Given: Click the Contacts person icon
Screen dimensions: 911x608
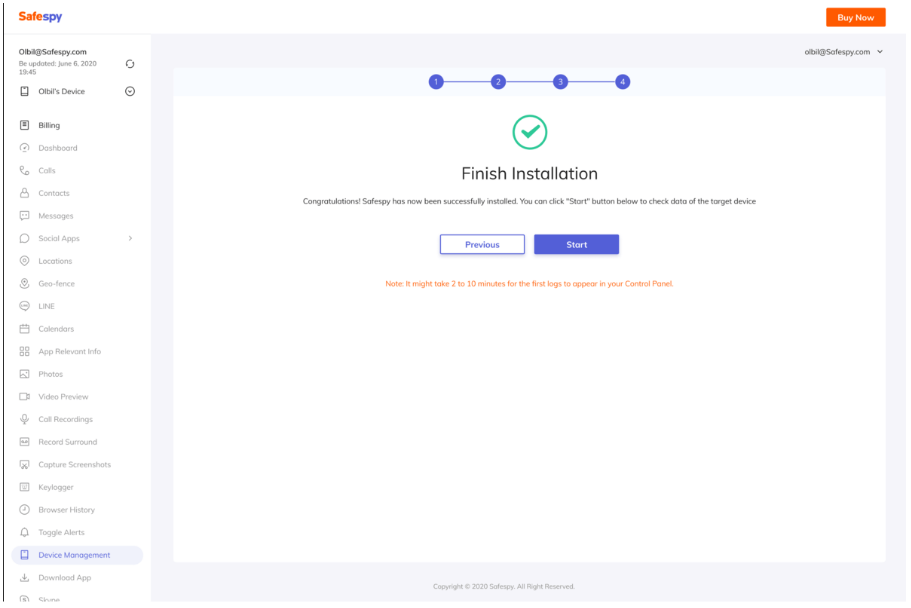Looking at the screenshot, I should (x=24, y=193).
